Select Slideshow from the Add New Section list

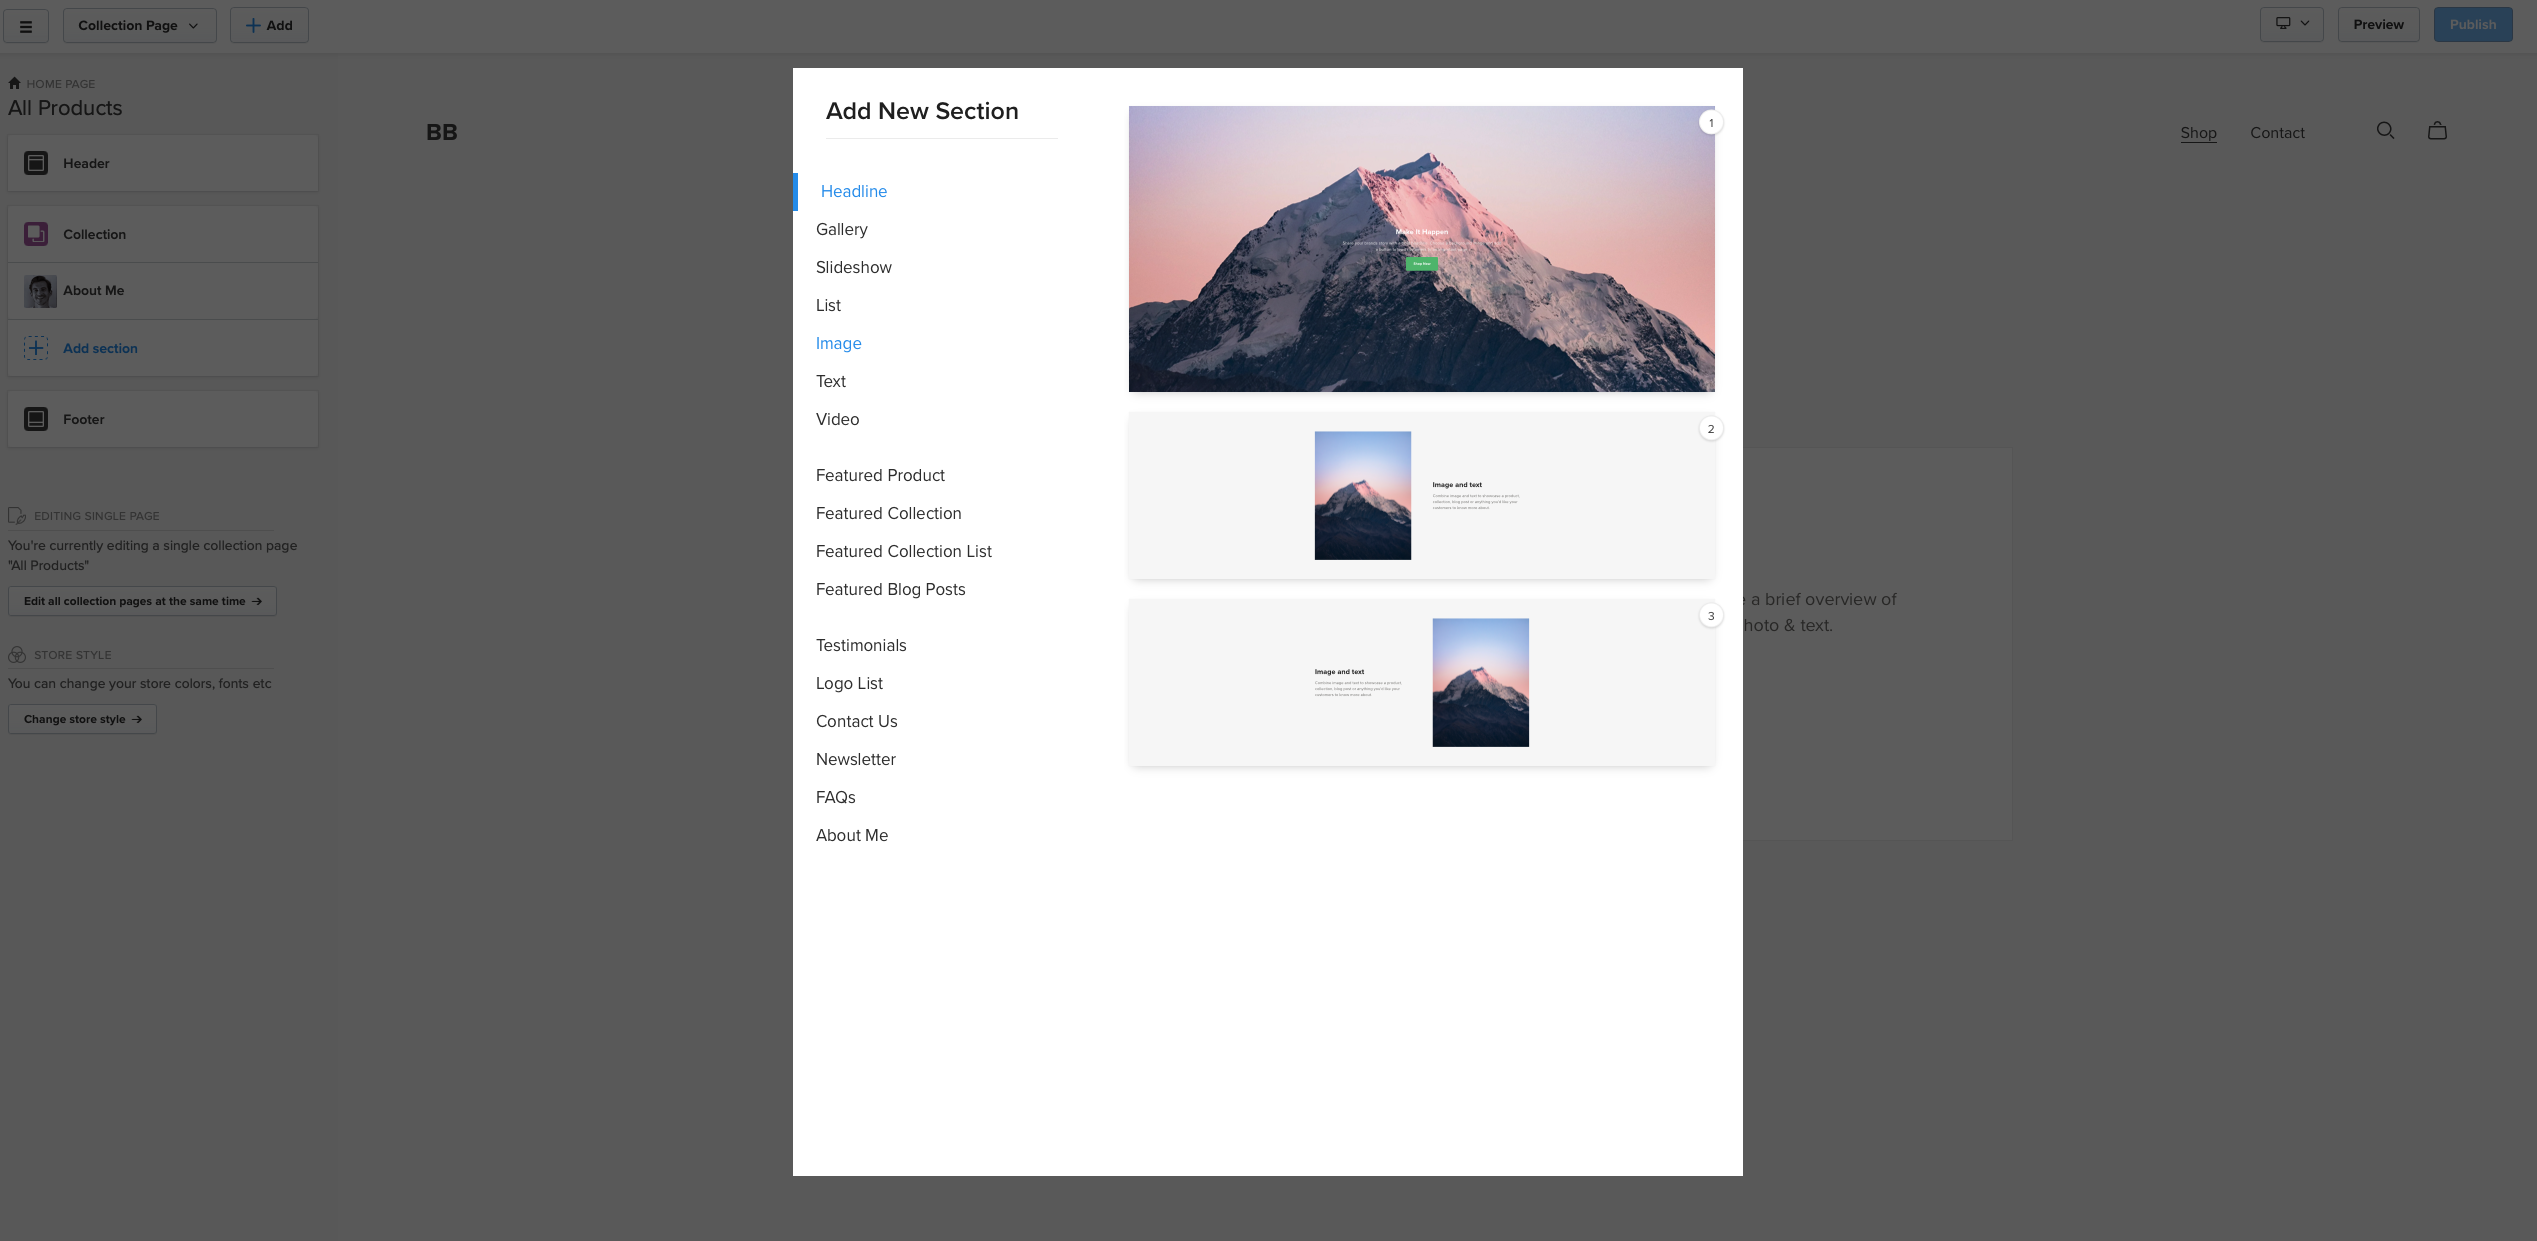pos(853,267)
